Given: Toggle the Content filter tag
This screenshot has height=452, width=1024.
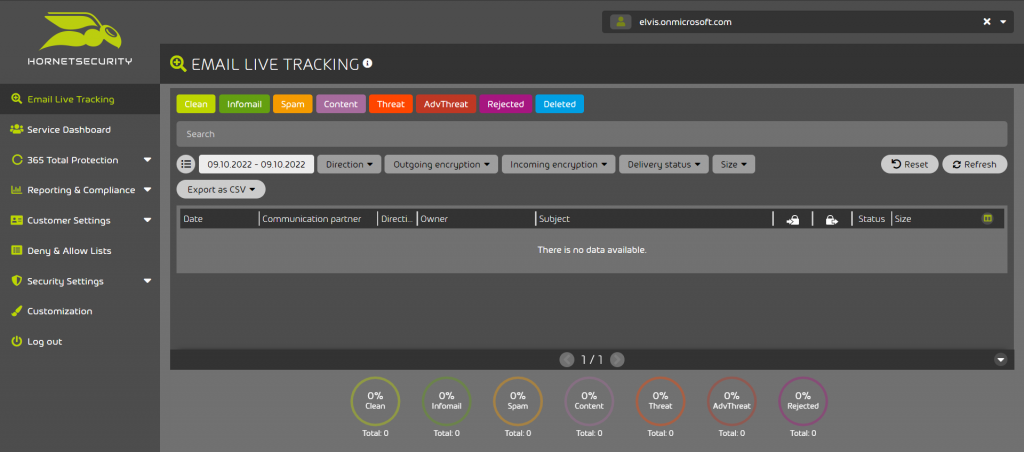Looking at the screenshot, I should 341,104.
